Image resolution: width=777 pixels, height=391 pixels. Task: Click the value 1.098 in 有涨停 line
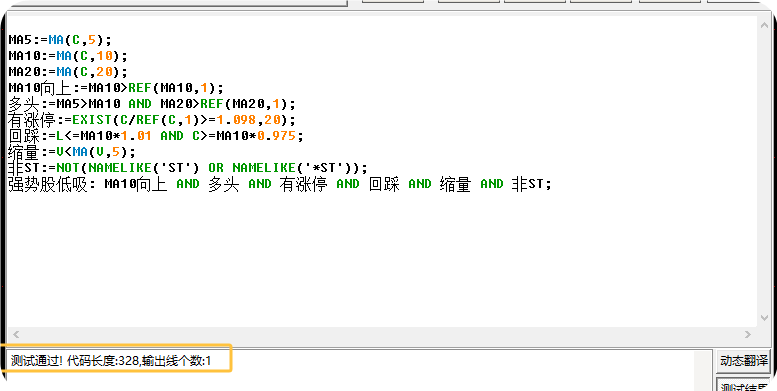tap(236, 120)
